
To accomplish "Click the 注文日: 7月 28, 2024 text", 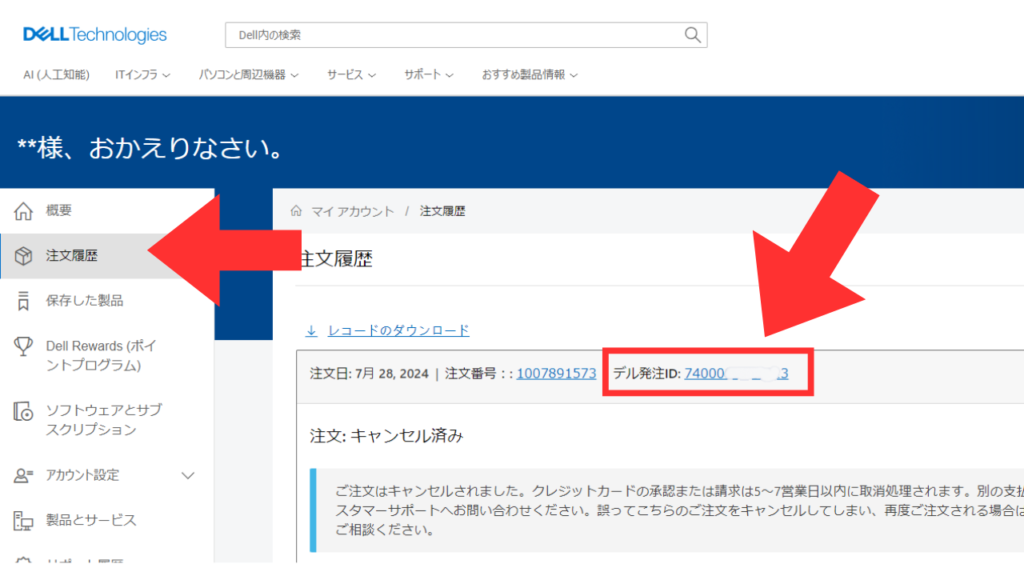I will [369, 374].
